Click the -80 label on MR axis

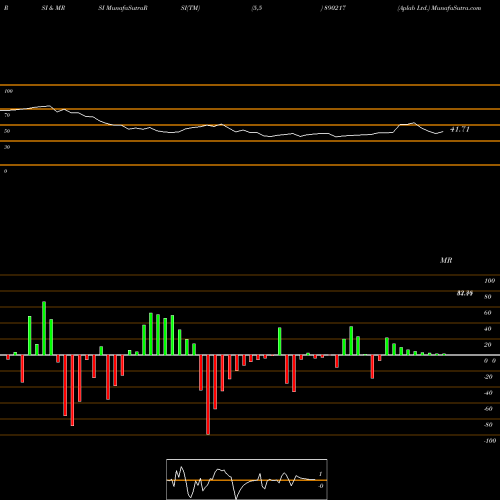pos(488,425)
